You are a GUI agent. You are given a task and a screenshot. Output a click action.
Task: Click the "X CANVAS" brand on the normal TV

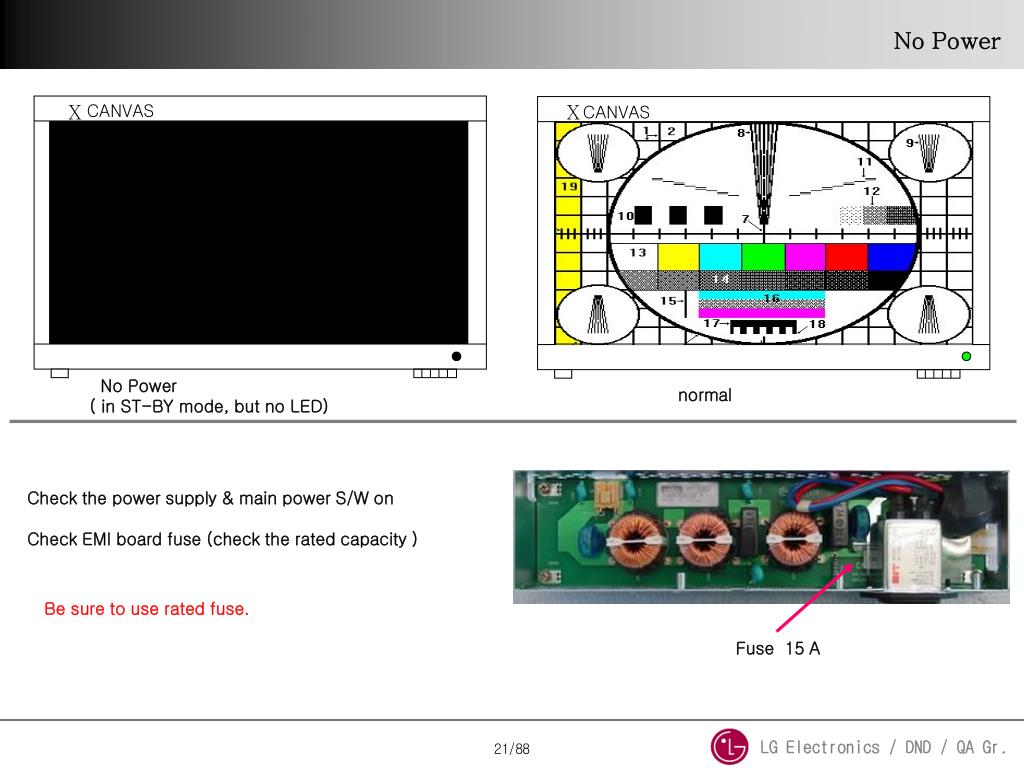coord(608,112)
